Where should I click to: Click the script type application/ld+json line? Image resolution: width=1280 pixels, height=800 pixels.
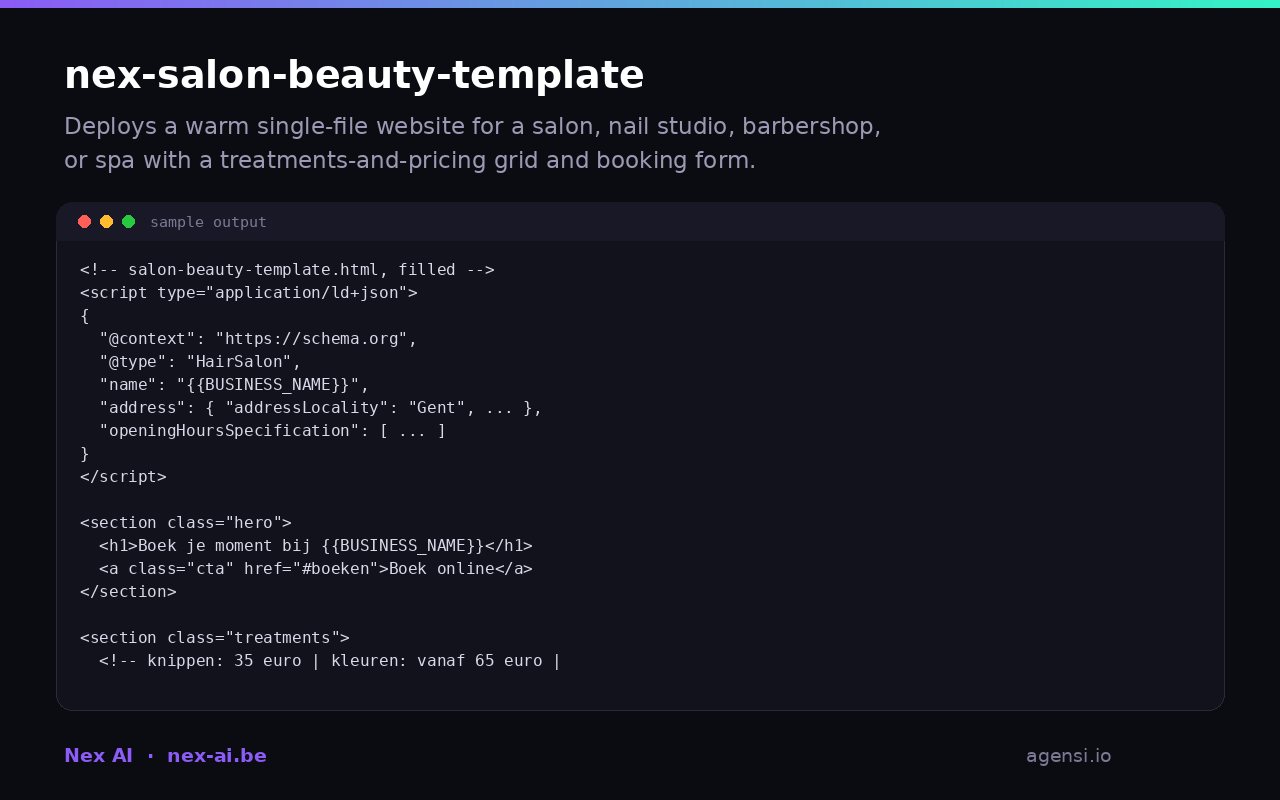pyautogui.click(x=249, y=293)
